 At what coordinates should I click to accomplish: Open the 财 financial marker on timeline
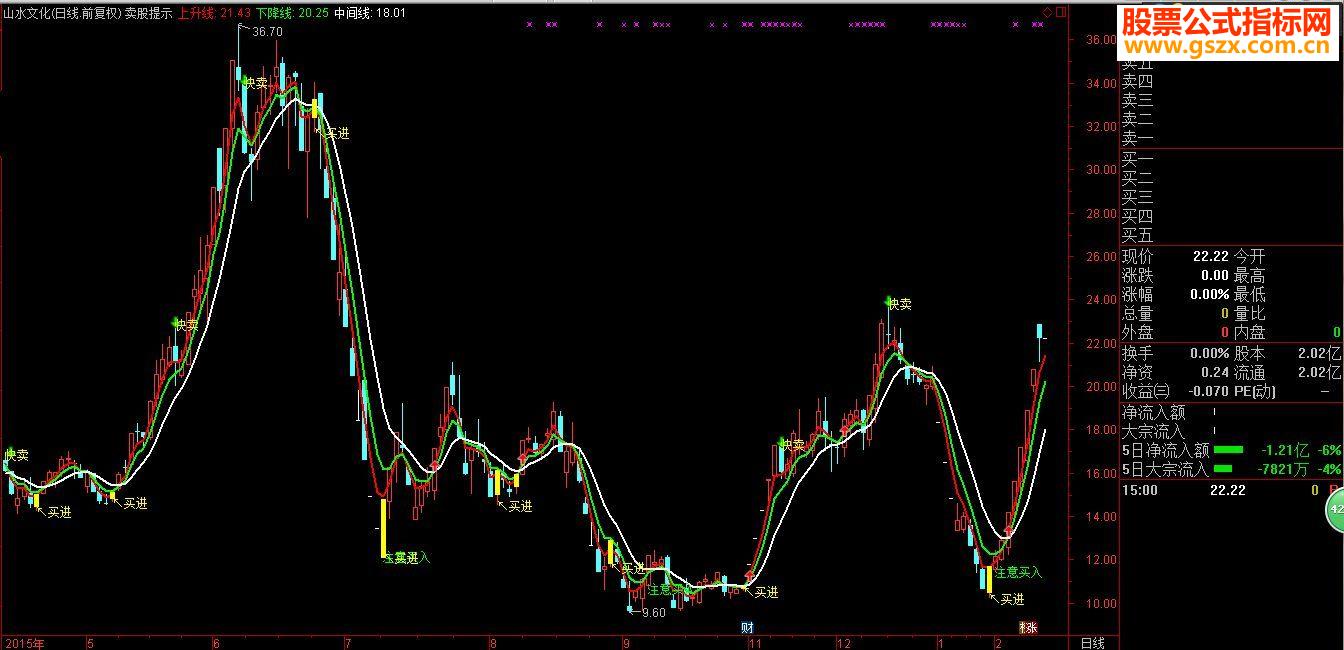[746, 627]
